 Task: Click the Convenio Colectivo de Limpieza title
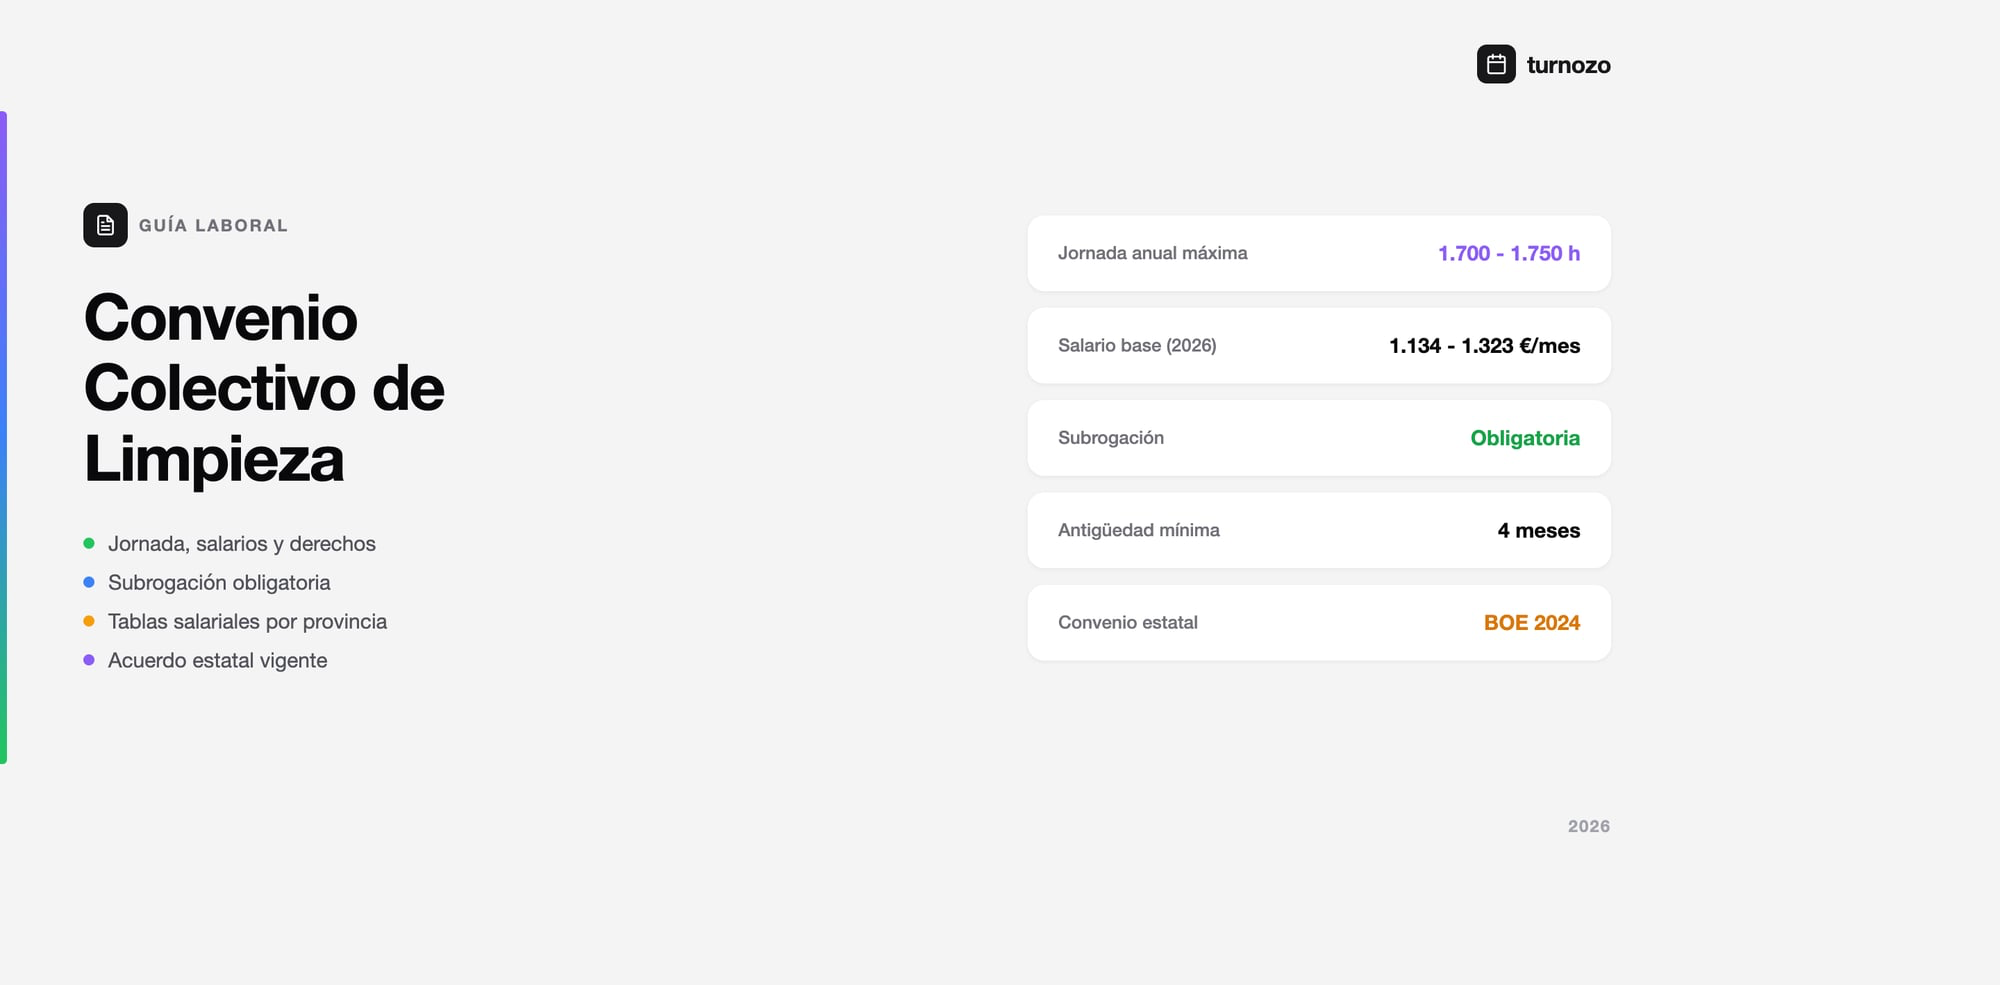tap(264, 388)
